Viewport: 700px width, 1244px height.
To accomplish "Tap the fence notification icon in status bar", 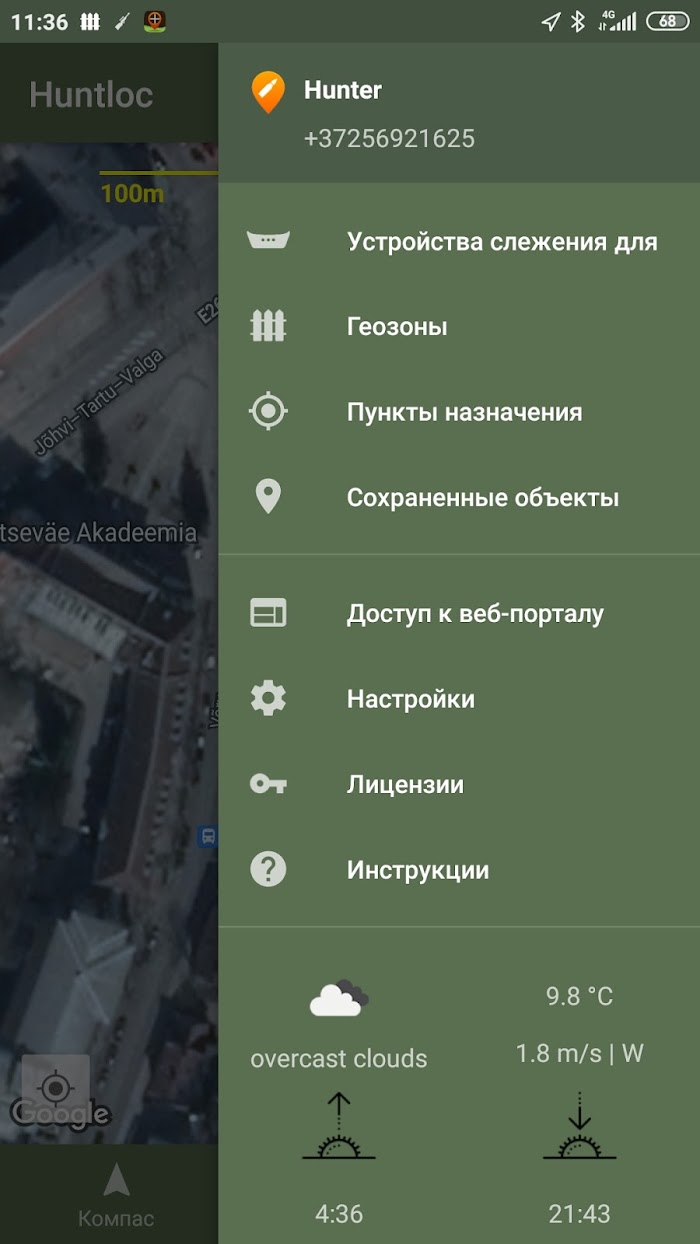I will 90,21.
